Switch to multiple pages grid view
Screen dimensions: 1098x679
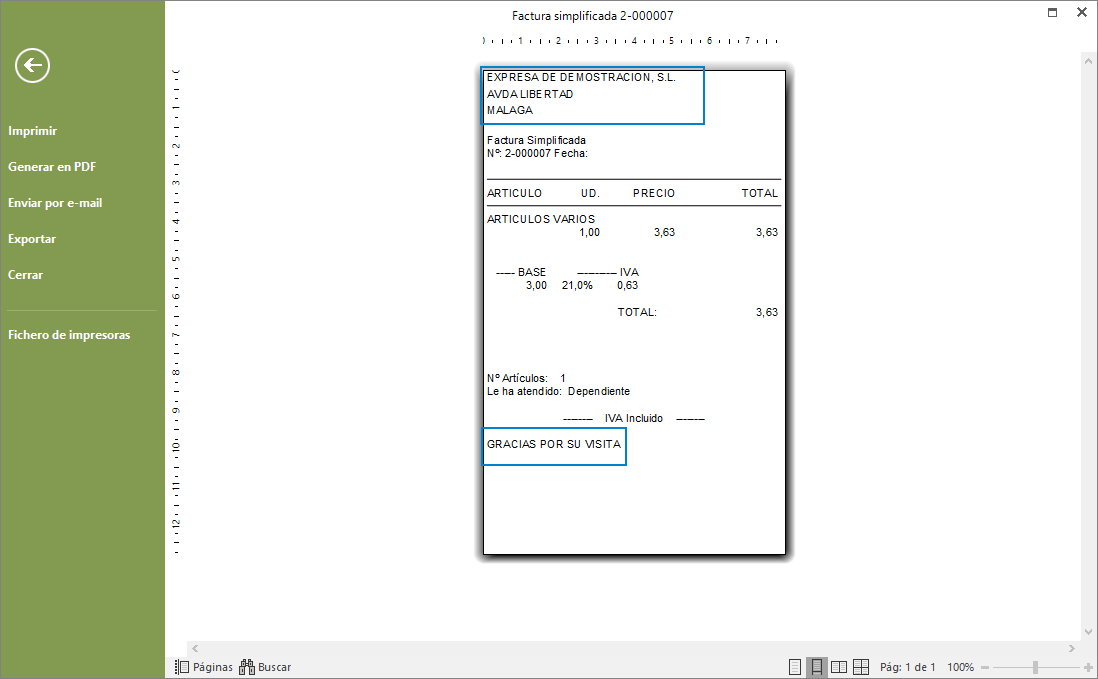861,667
